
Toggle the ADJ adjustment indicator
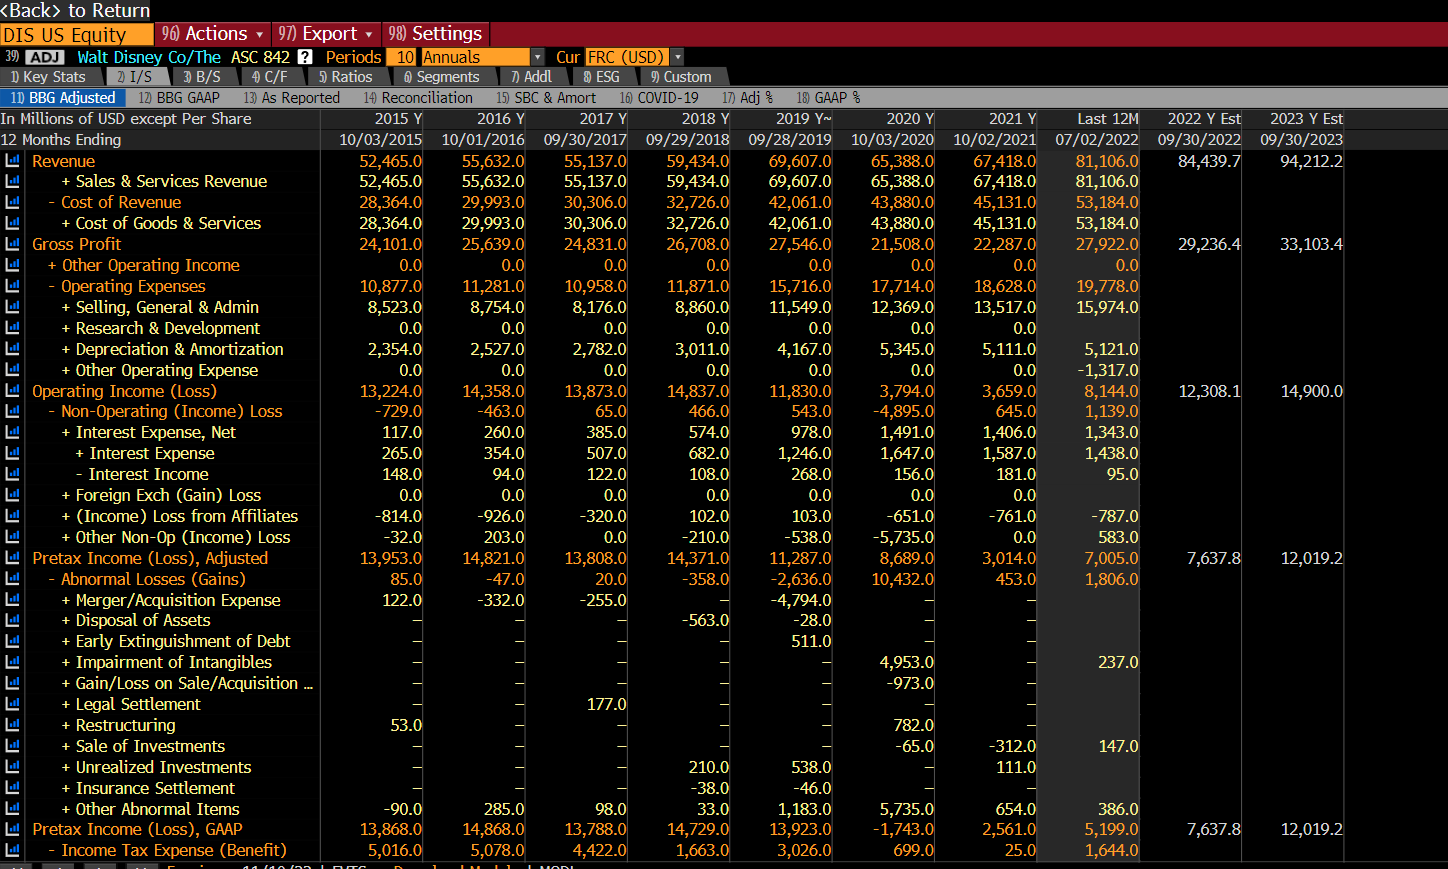pyautogui.click(x=44, y=58)
